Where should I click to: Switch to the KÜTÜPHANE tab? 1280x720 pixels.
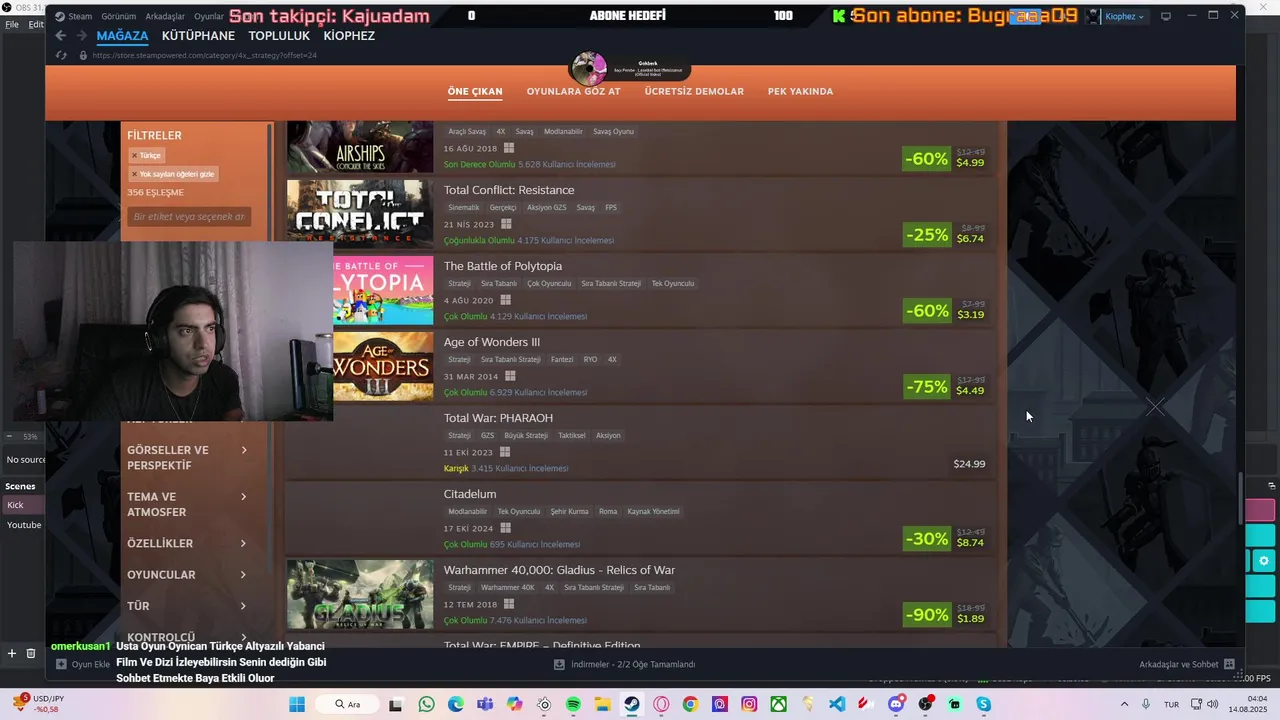point(198,36)
